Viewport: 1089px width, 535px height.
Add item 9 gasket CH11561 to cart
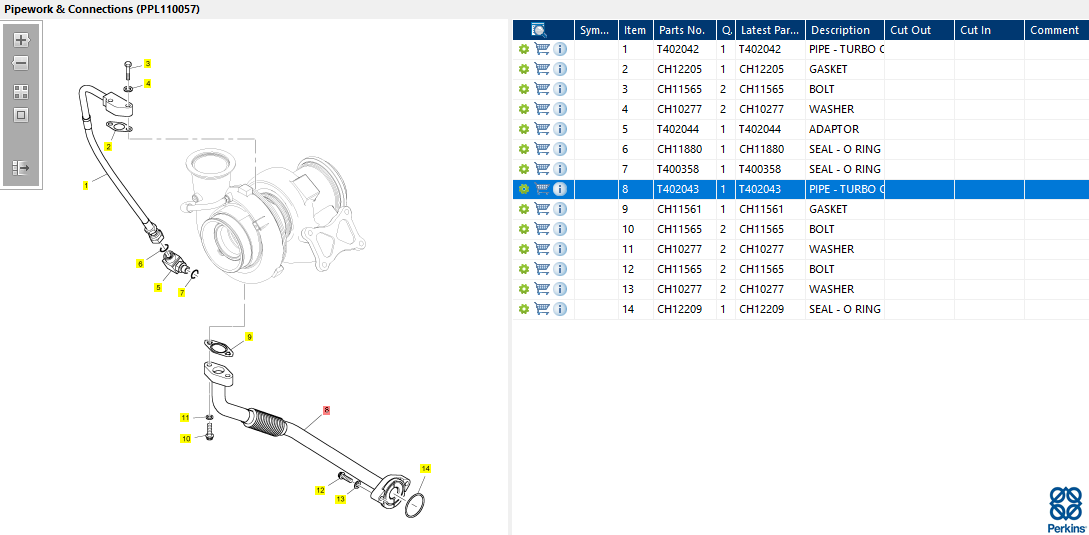tap(542, 208)
